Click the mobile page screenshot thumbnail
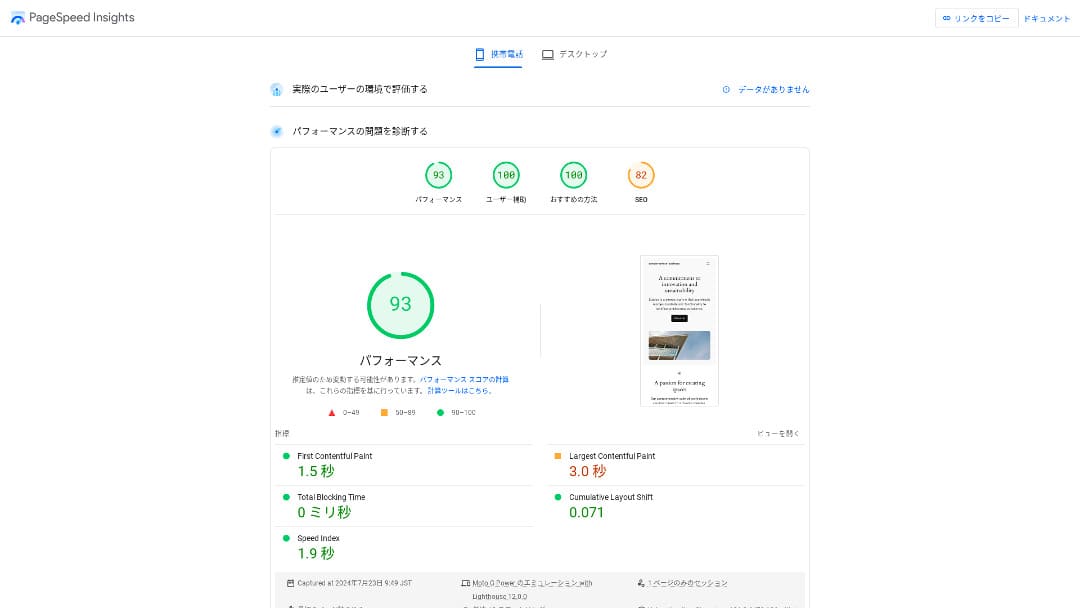 [679, 331]
